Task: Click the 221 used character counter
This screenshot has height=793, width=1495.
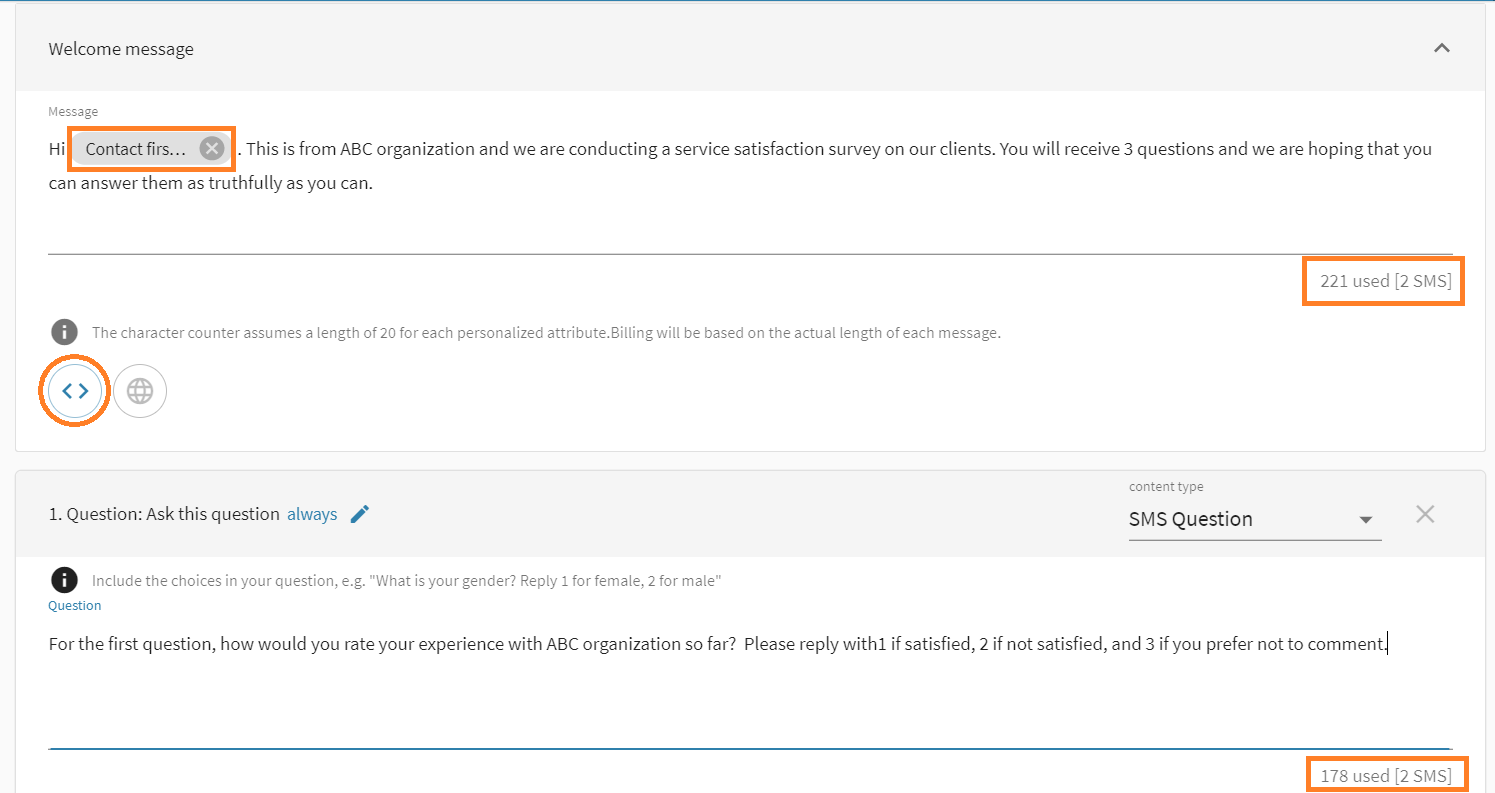Action: tap(1383, 280)
